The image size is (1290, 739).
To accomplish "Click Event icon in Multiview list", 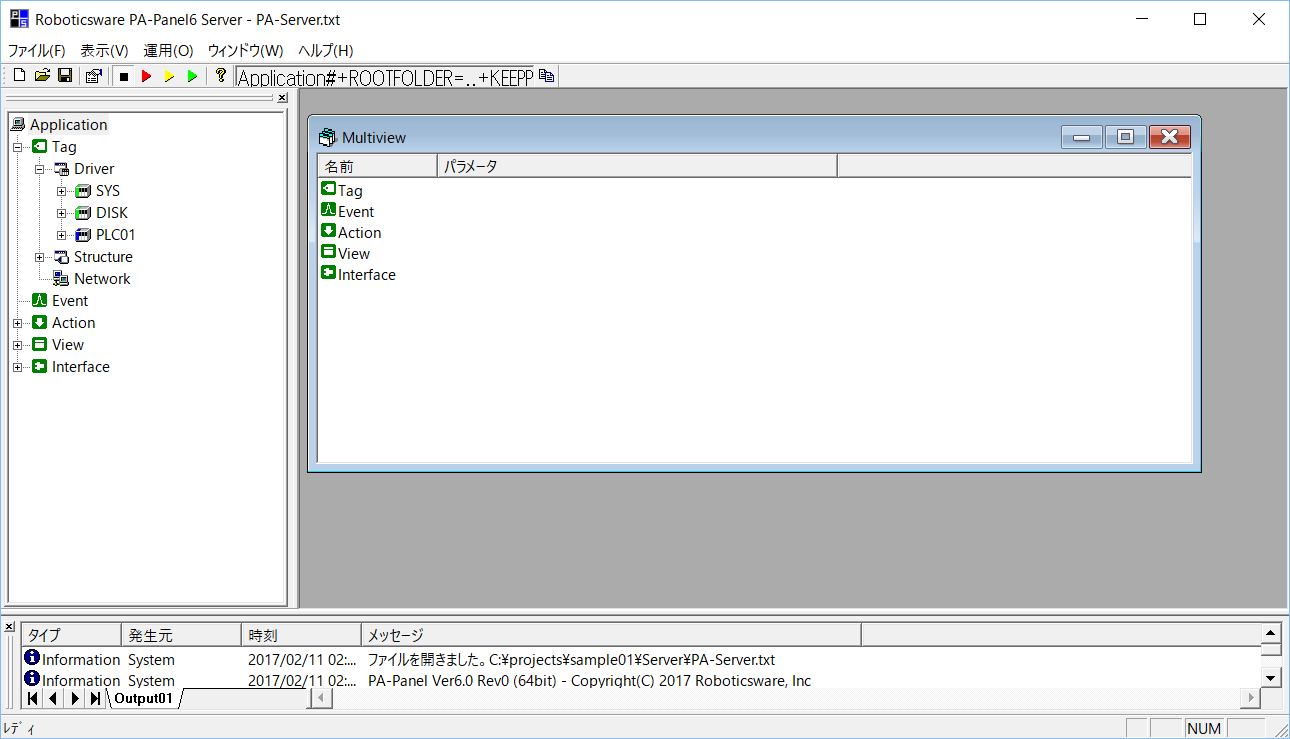I will (328, 210).
